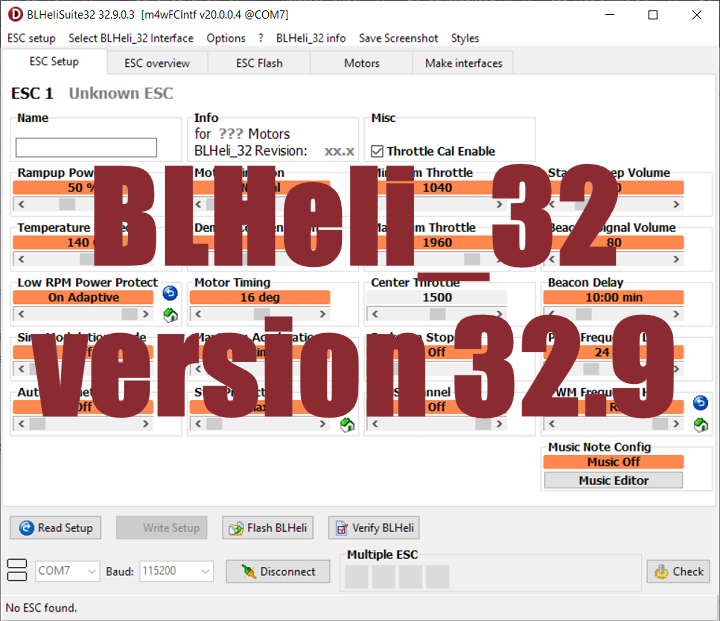This screenshot has height=621, width=720.
Task: Click fourth Multiple ESC selector box
Action: pyautogui.click(x=438, y=577)
